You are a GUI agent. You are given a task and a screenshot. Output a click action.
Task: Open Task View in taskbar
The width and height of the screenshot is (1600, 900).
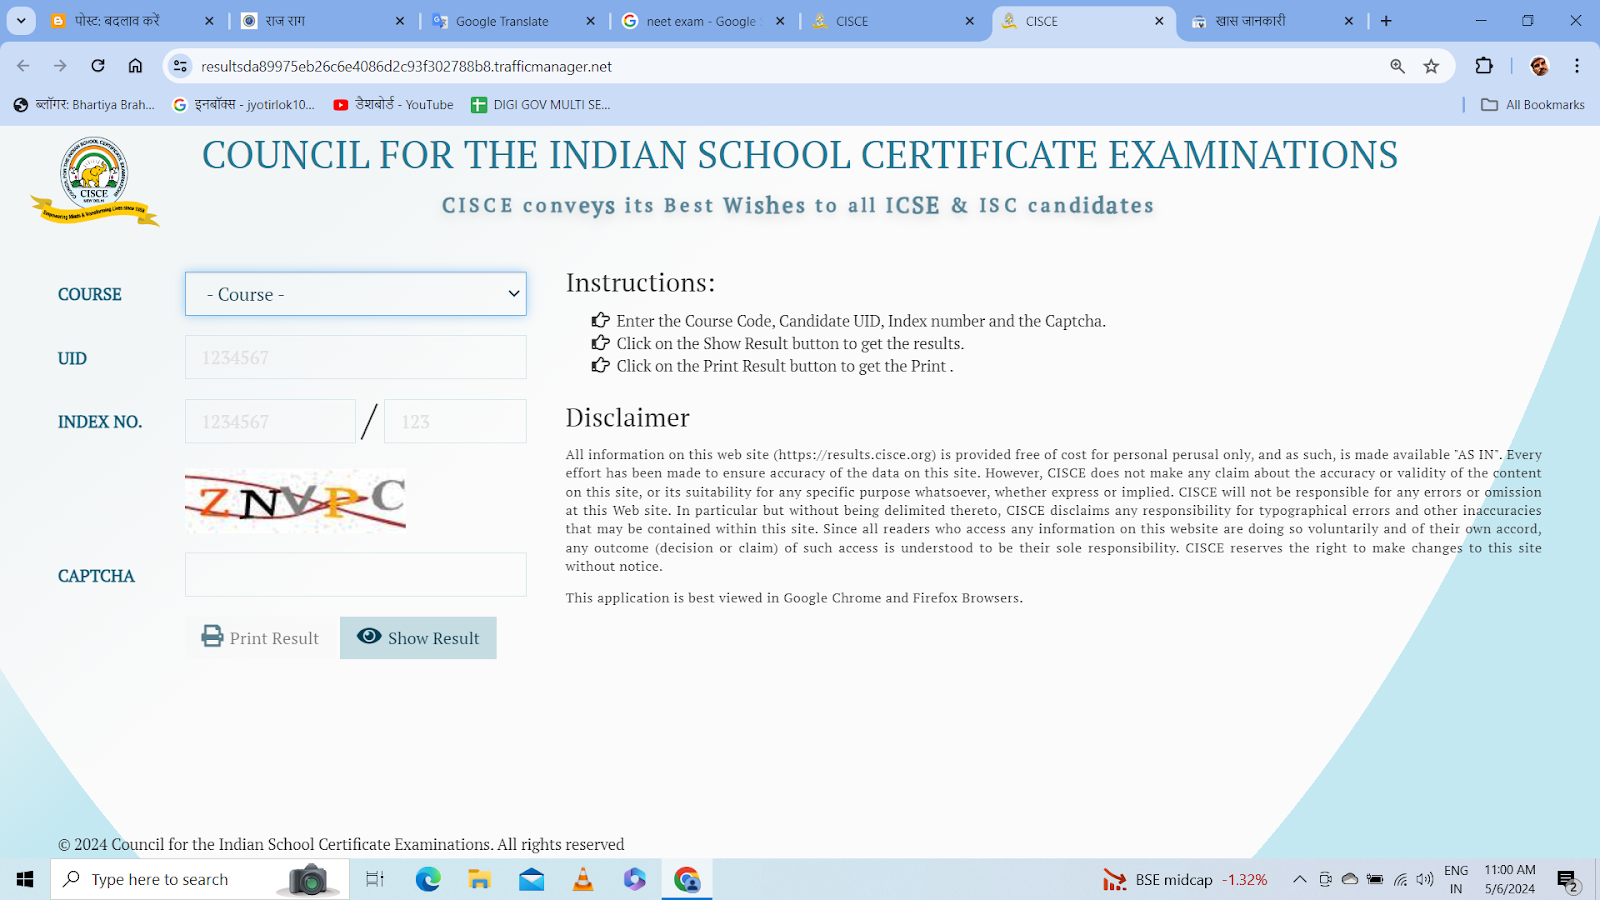tap(375, 879)
